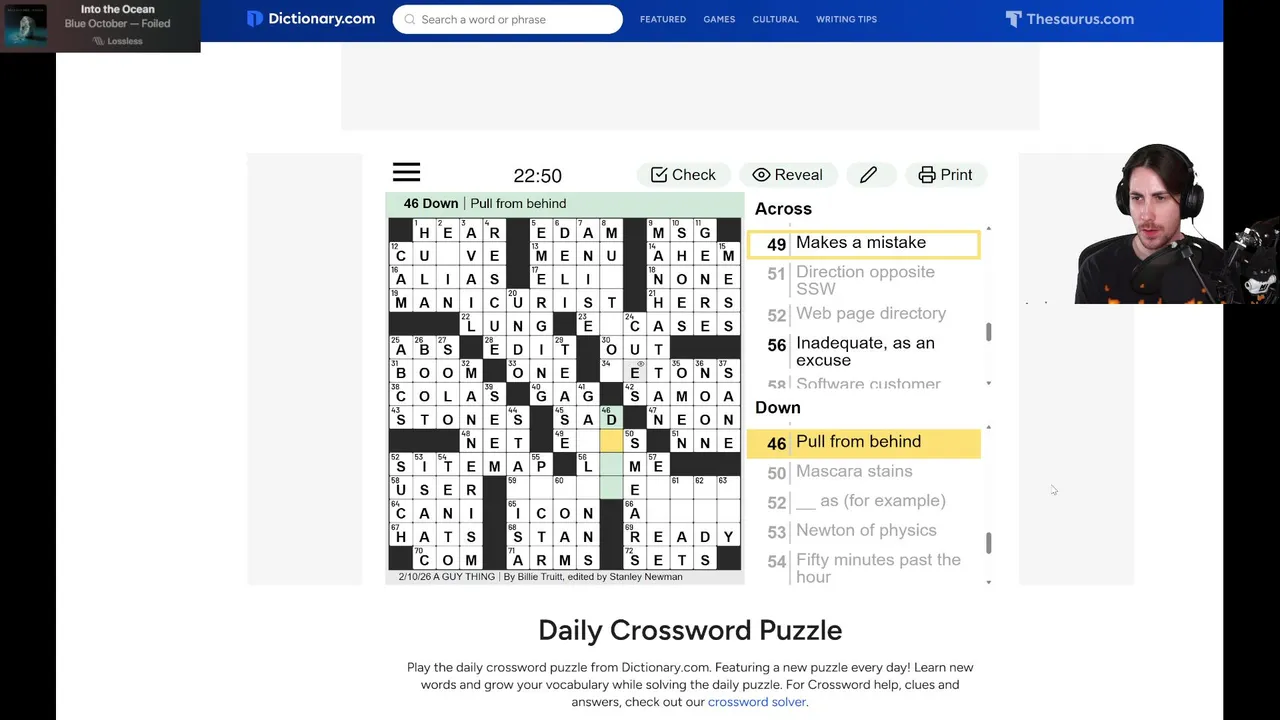1280x720 pixels.
Task: Open the Thesaurus.com link
Action: coord(1069,19)
